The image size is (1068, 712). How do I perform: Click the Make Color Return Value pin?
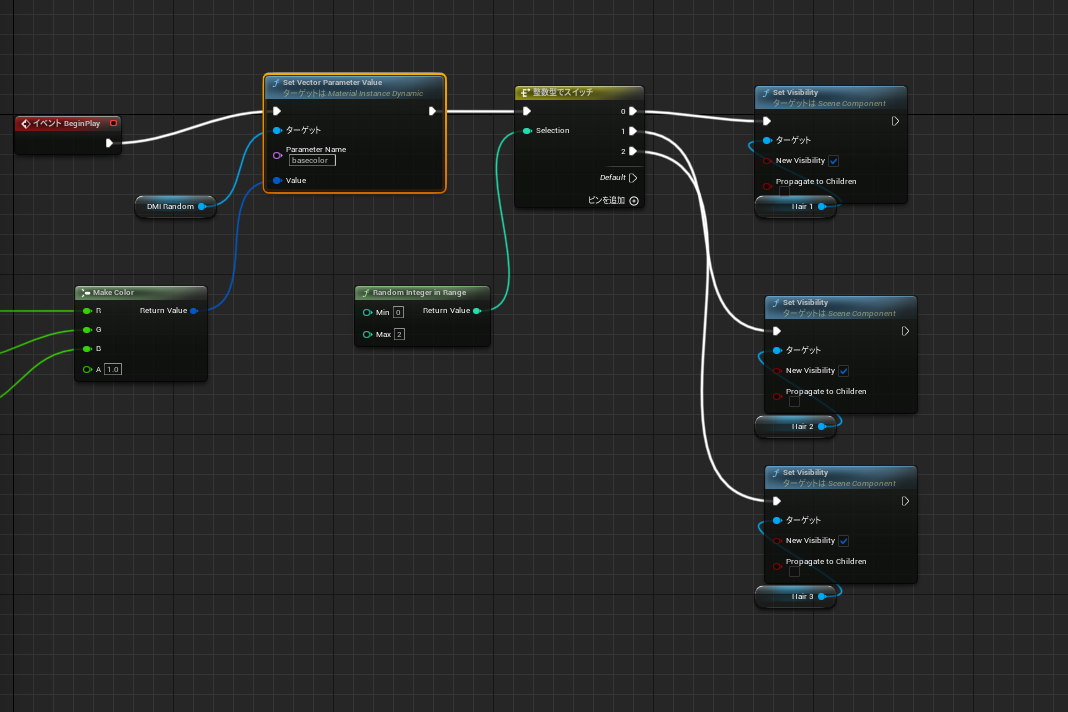(x=193, y=311)
